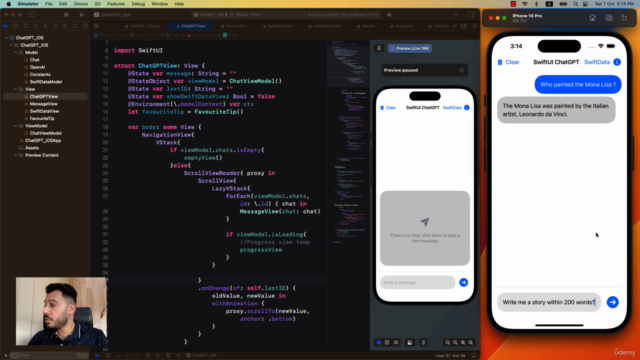
Task: Toggle the Xcode inspector panel button
Action: (471, 15)
